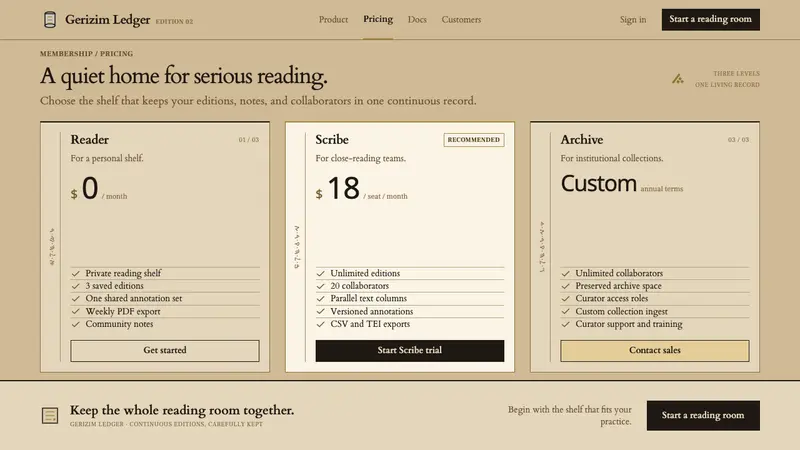
Task: Open the Product nav item
Action: pyautogui.click(x=333, y=19)
